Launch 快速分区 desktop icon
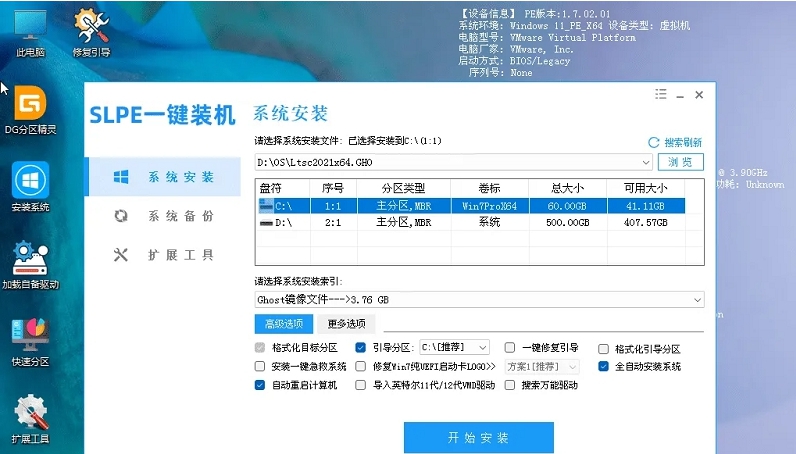 click(30, 342)
